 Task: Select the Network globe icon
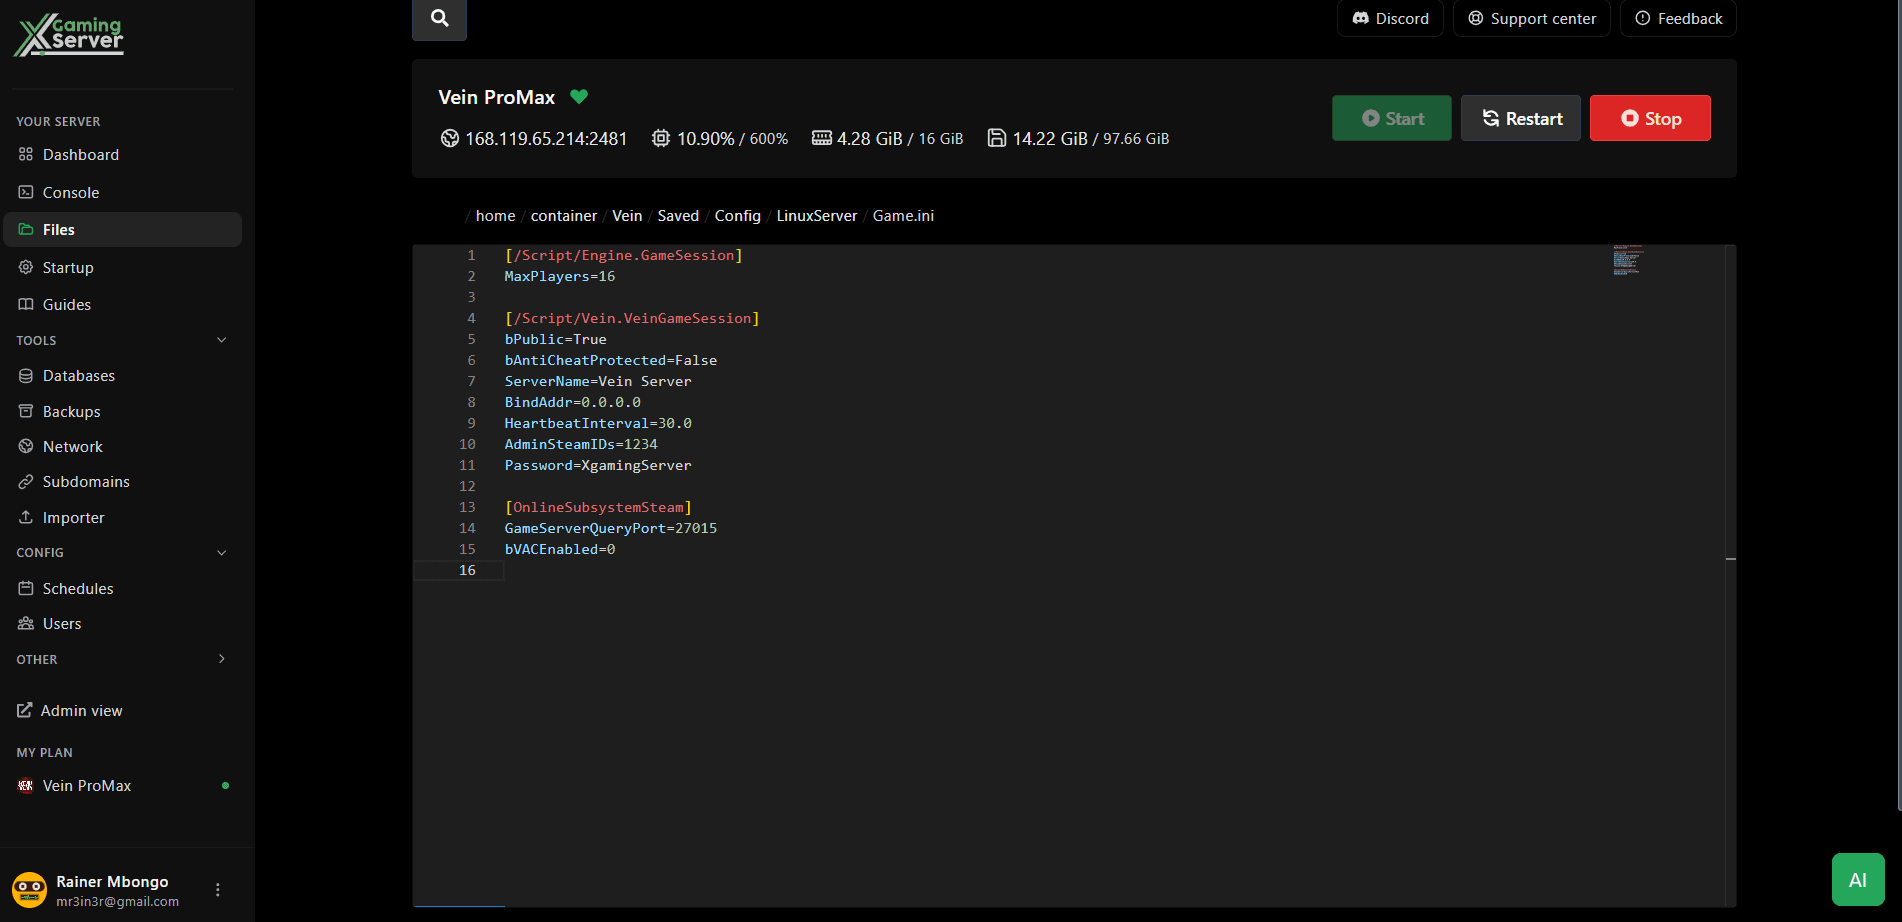[x=25, y=446]
